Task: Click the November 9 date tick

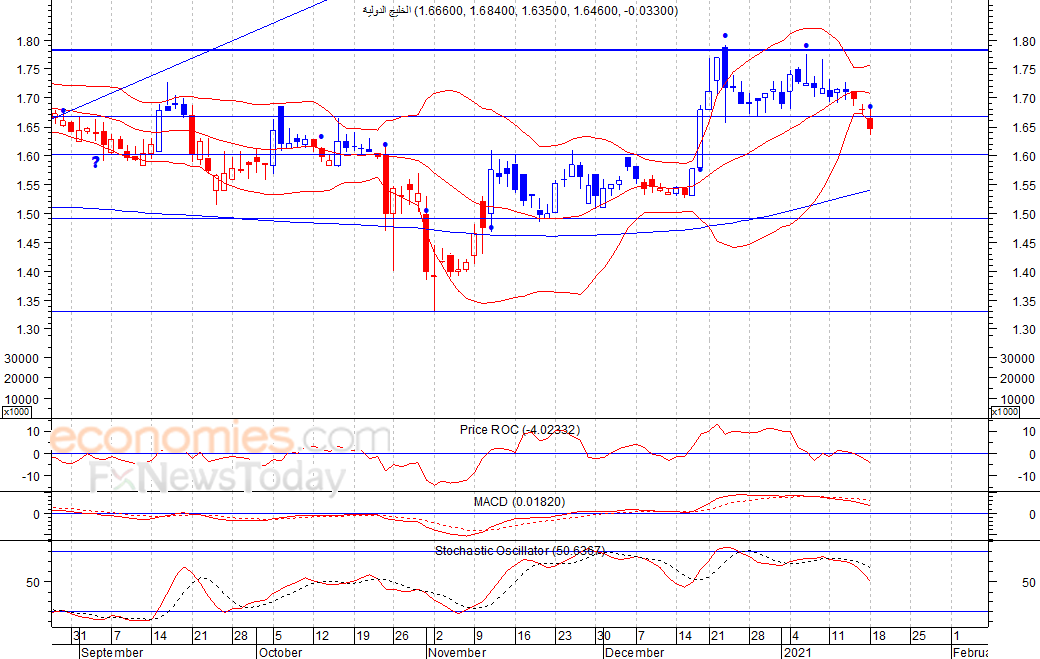Action: point(479,636)
